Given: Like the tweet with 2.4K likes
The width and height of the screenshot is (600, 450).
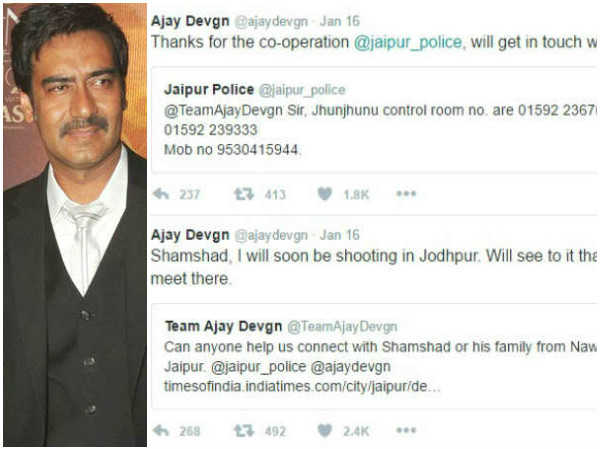Looking at the screenshot, I should [x=324, y=431].
